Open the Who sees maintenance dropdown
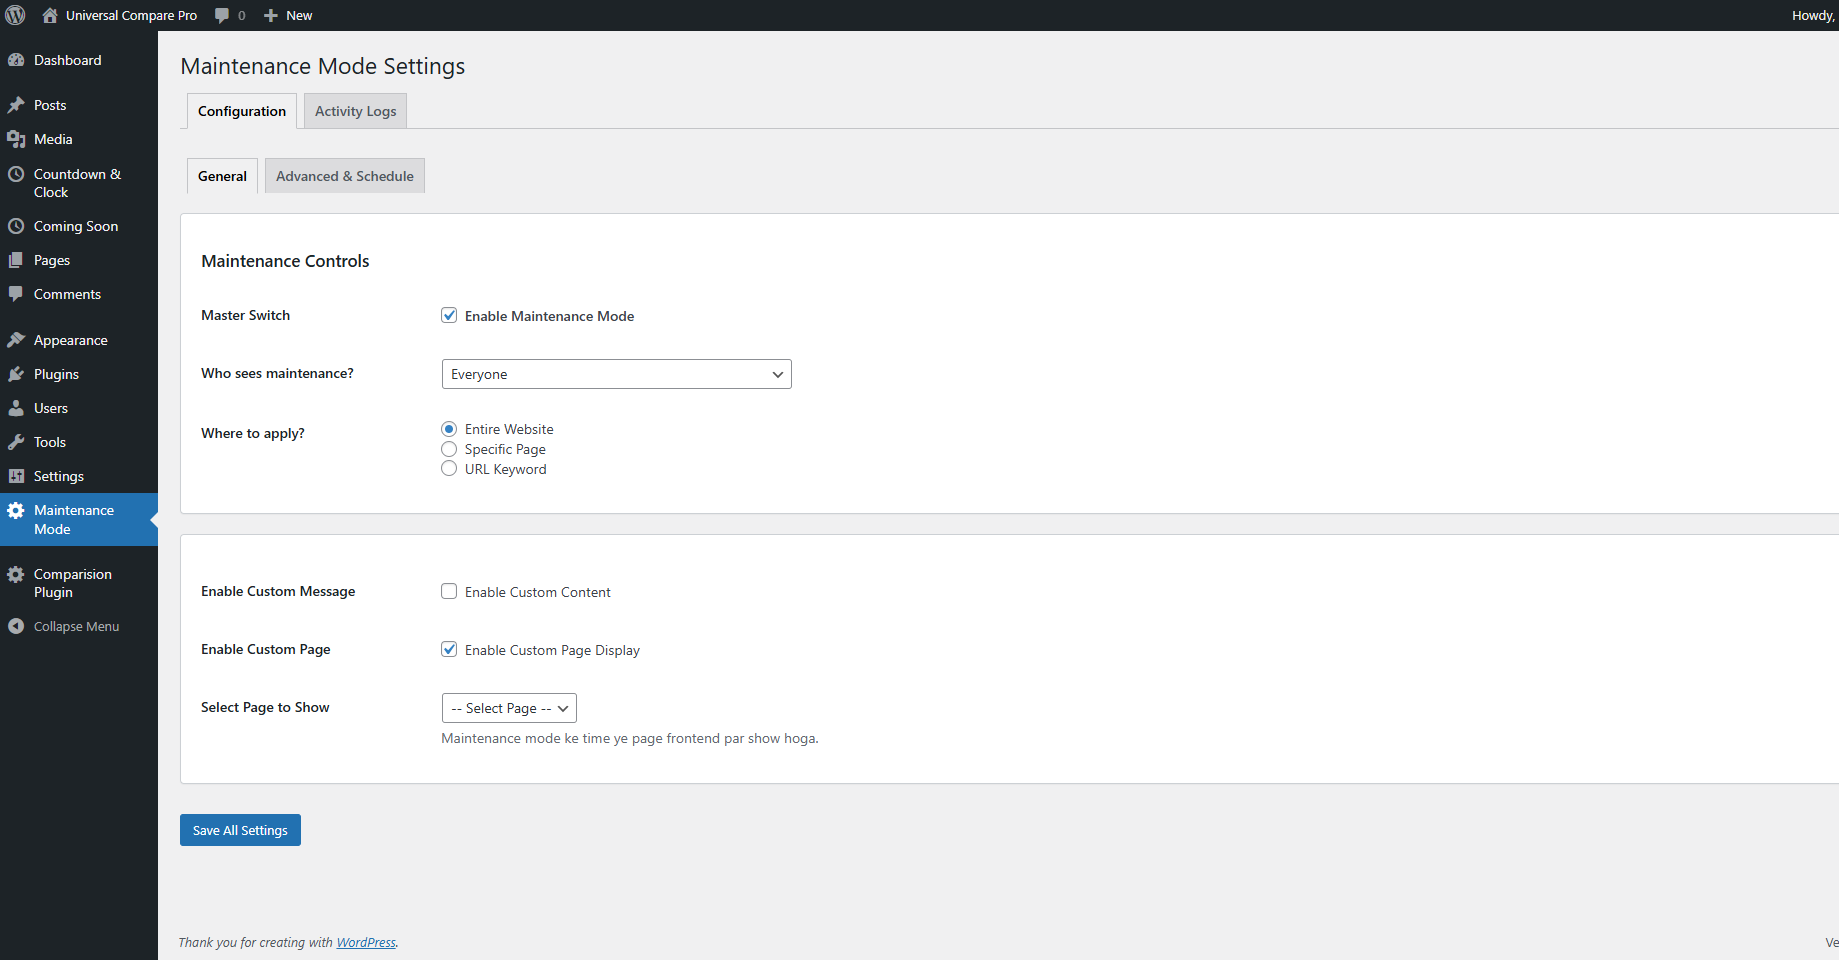This screenshot has height=960, width=1839. 616,373
